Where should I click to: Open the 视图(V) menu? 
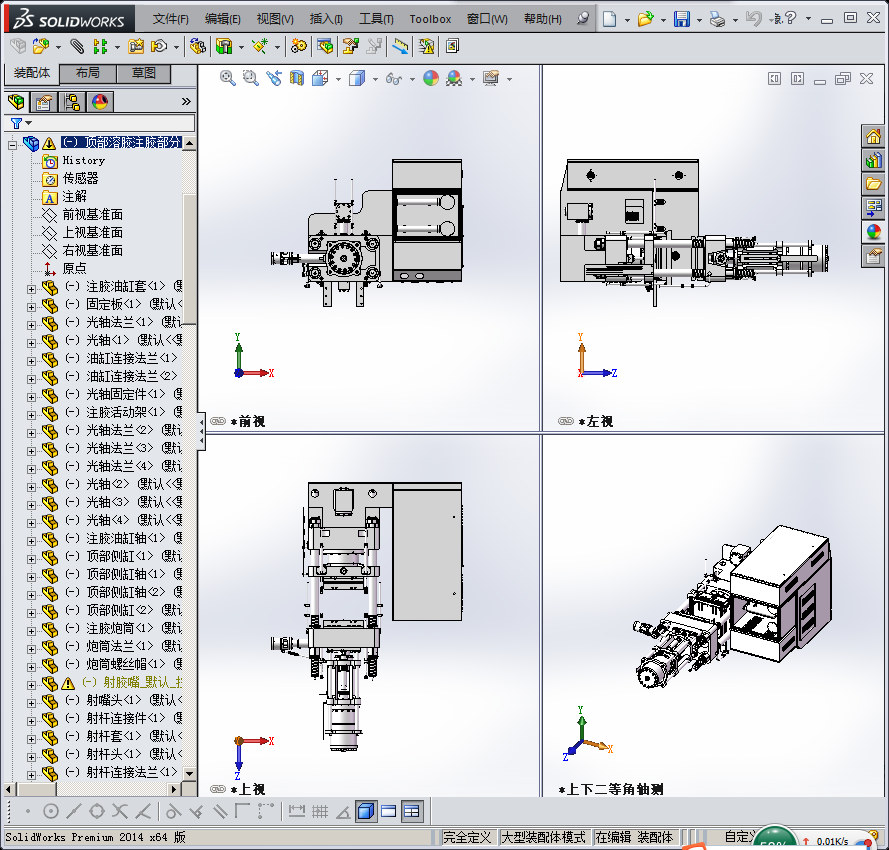[x=275, y=19]
